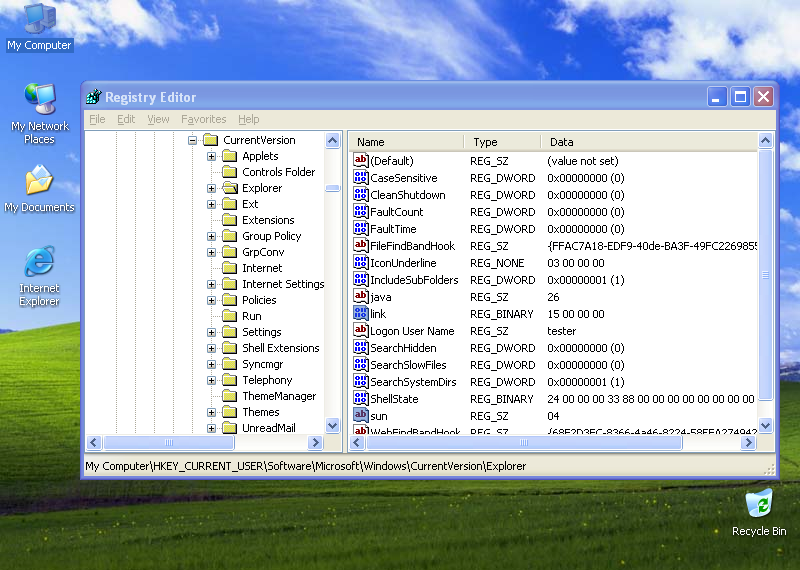
Task: Select the ThemeManager key
Action: click(x=279, y=396)
